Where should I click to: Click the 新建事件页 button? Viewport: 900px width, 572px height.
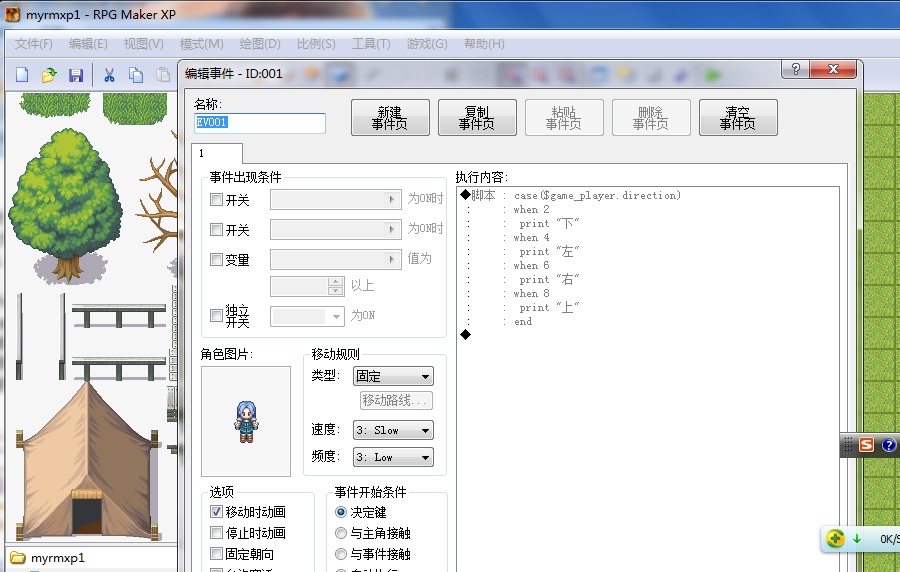coord(390,118)
